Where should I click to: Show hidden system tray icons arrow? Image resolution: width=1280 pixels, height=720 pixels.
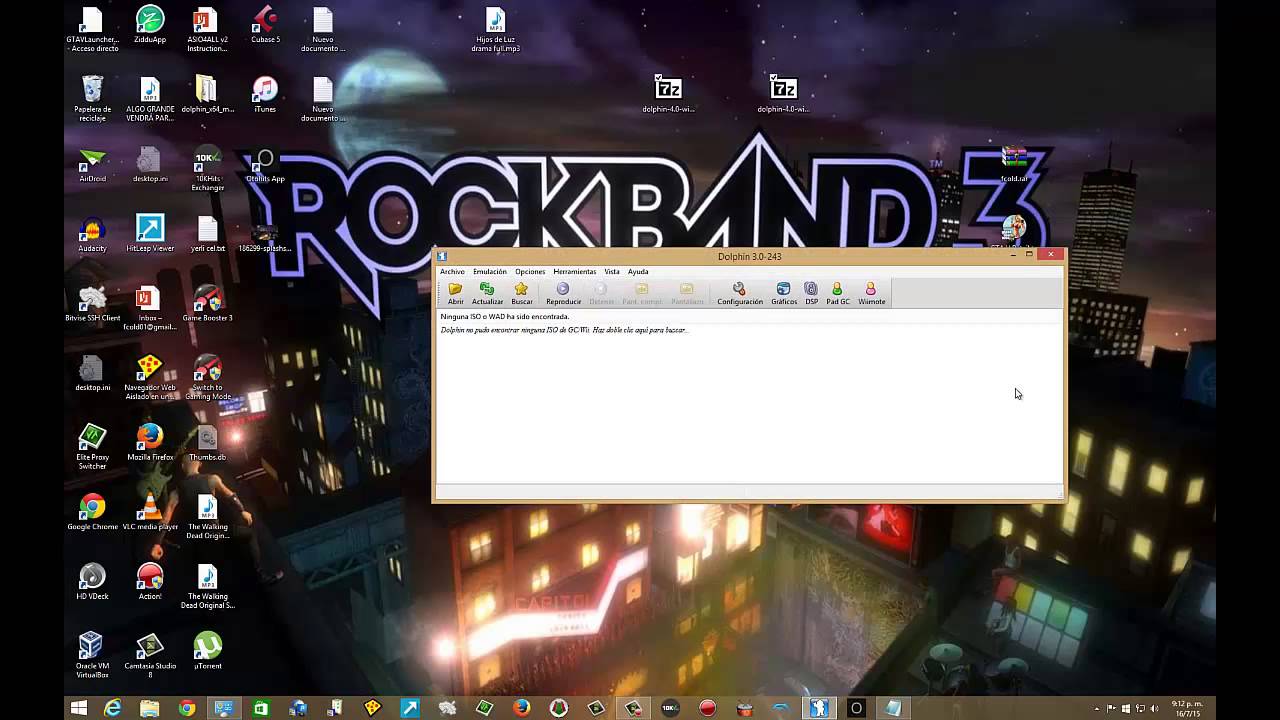coord(1097,709)
